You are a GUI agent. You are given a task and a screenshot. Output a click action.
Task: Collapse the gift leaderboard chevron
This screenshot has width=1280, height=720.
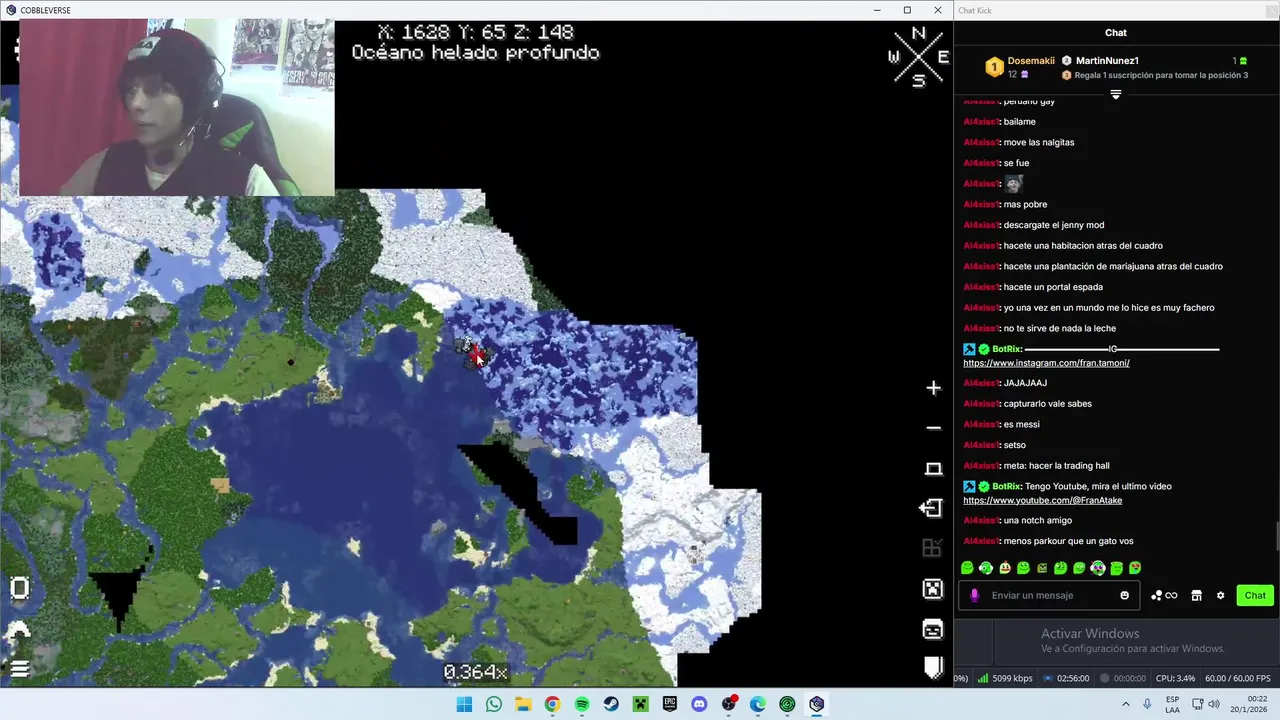[1116, 94]
